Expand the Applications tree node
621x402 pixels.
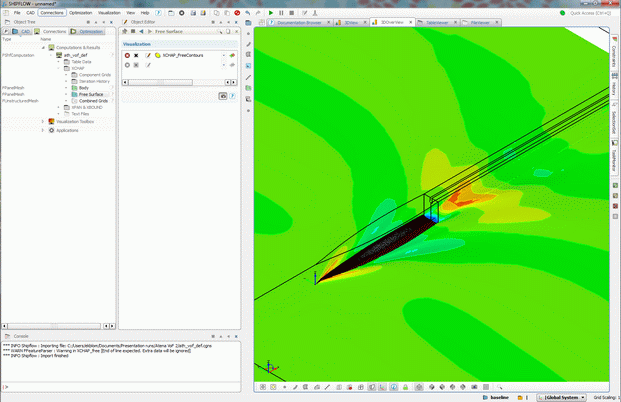pyautogui.click(x=43, y=130)
